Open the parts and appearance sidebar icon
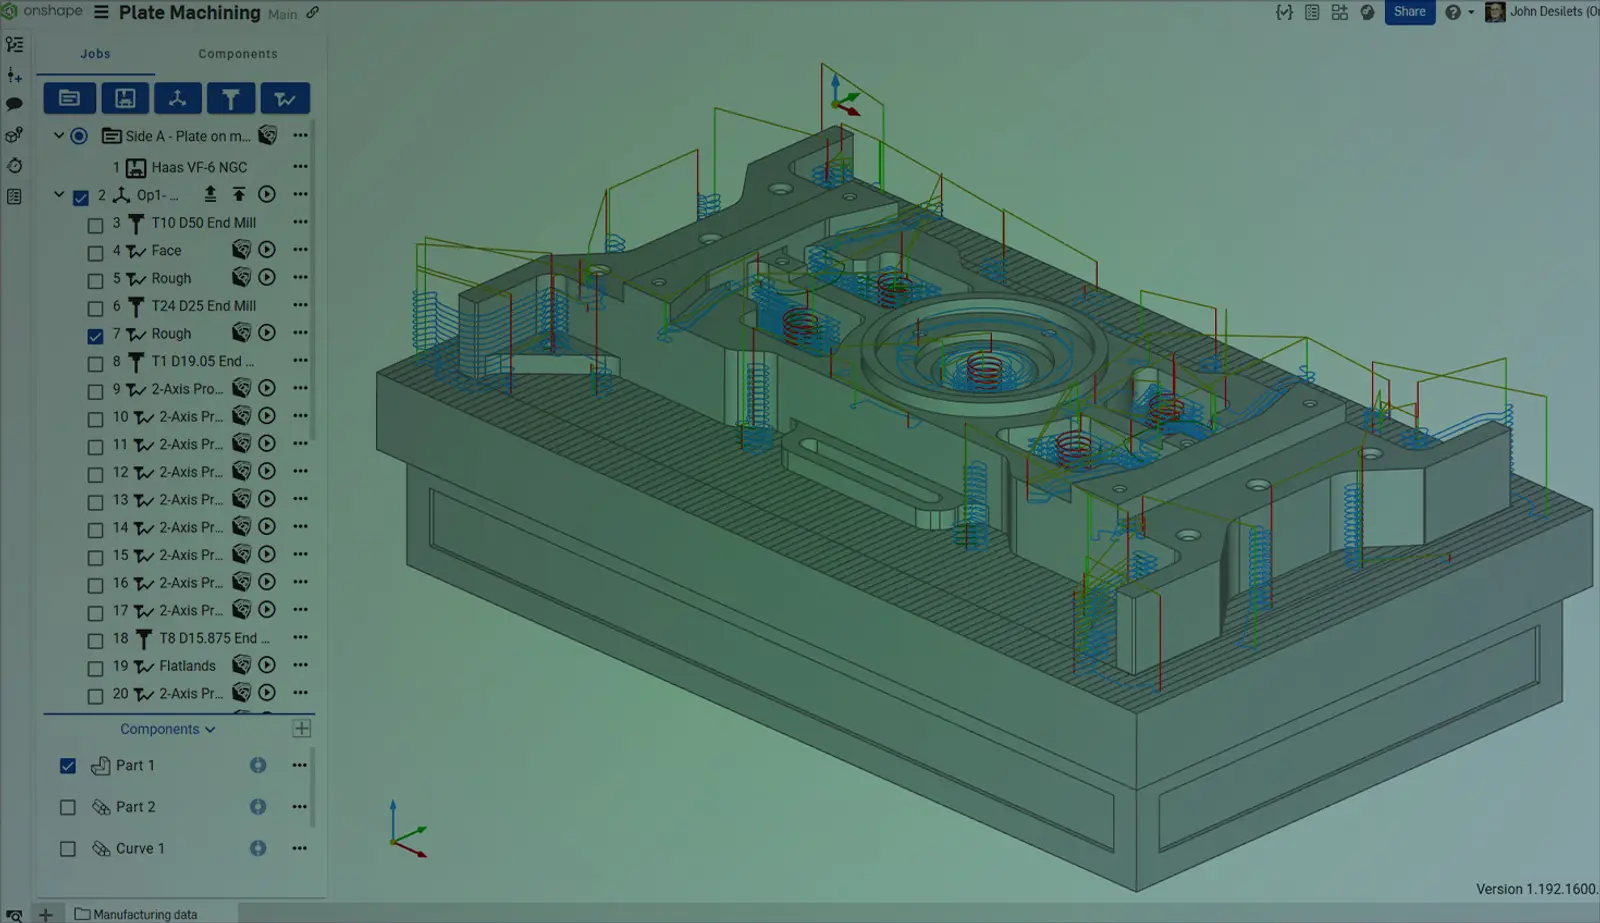Screen dimensions: 1600x923 (x=14, y=135)
